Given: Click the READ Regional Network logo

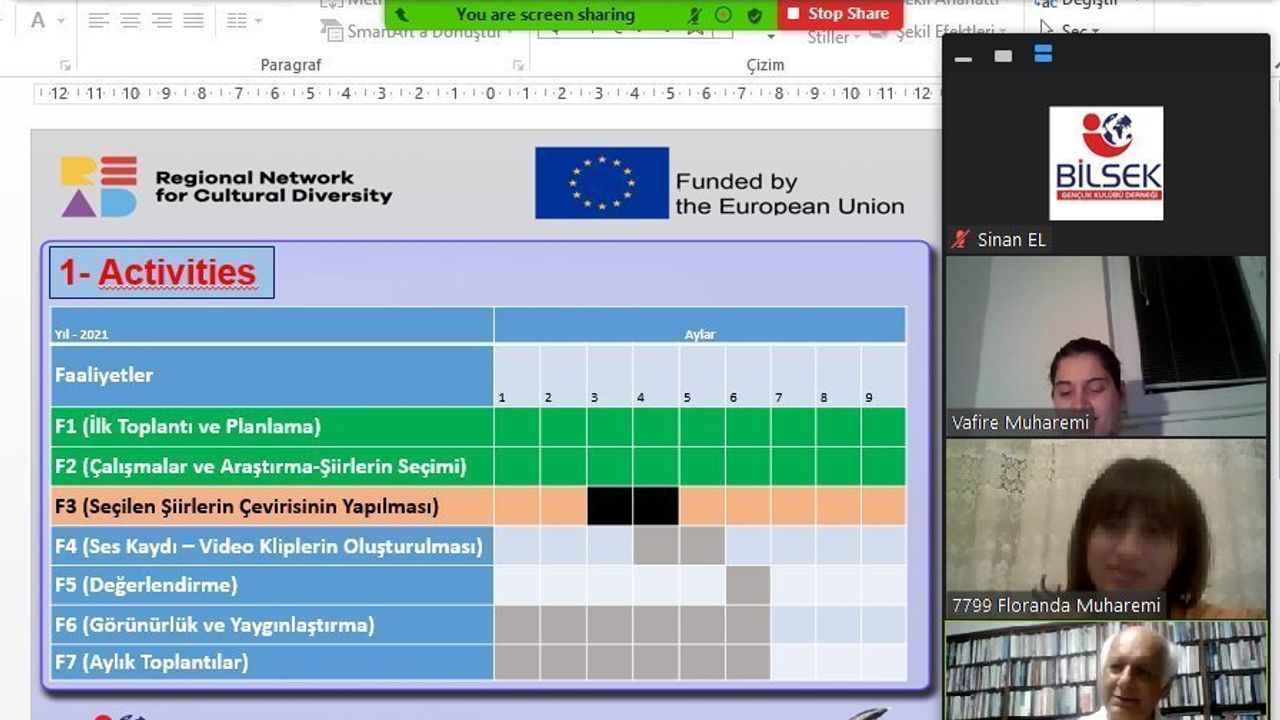Looking at the screenshot, I should (x=226, y=186).
